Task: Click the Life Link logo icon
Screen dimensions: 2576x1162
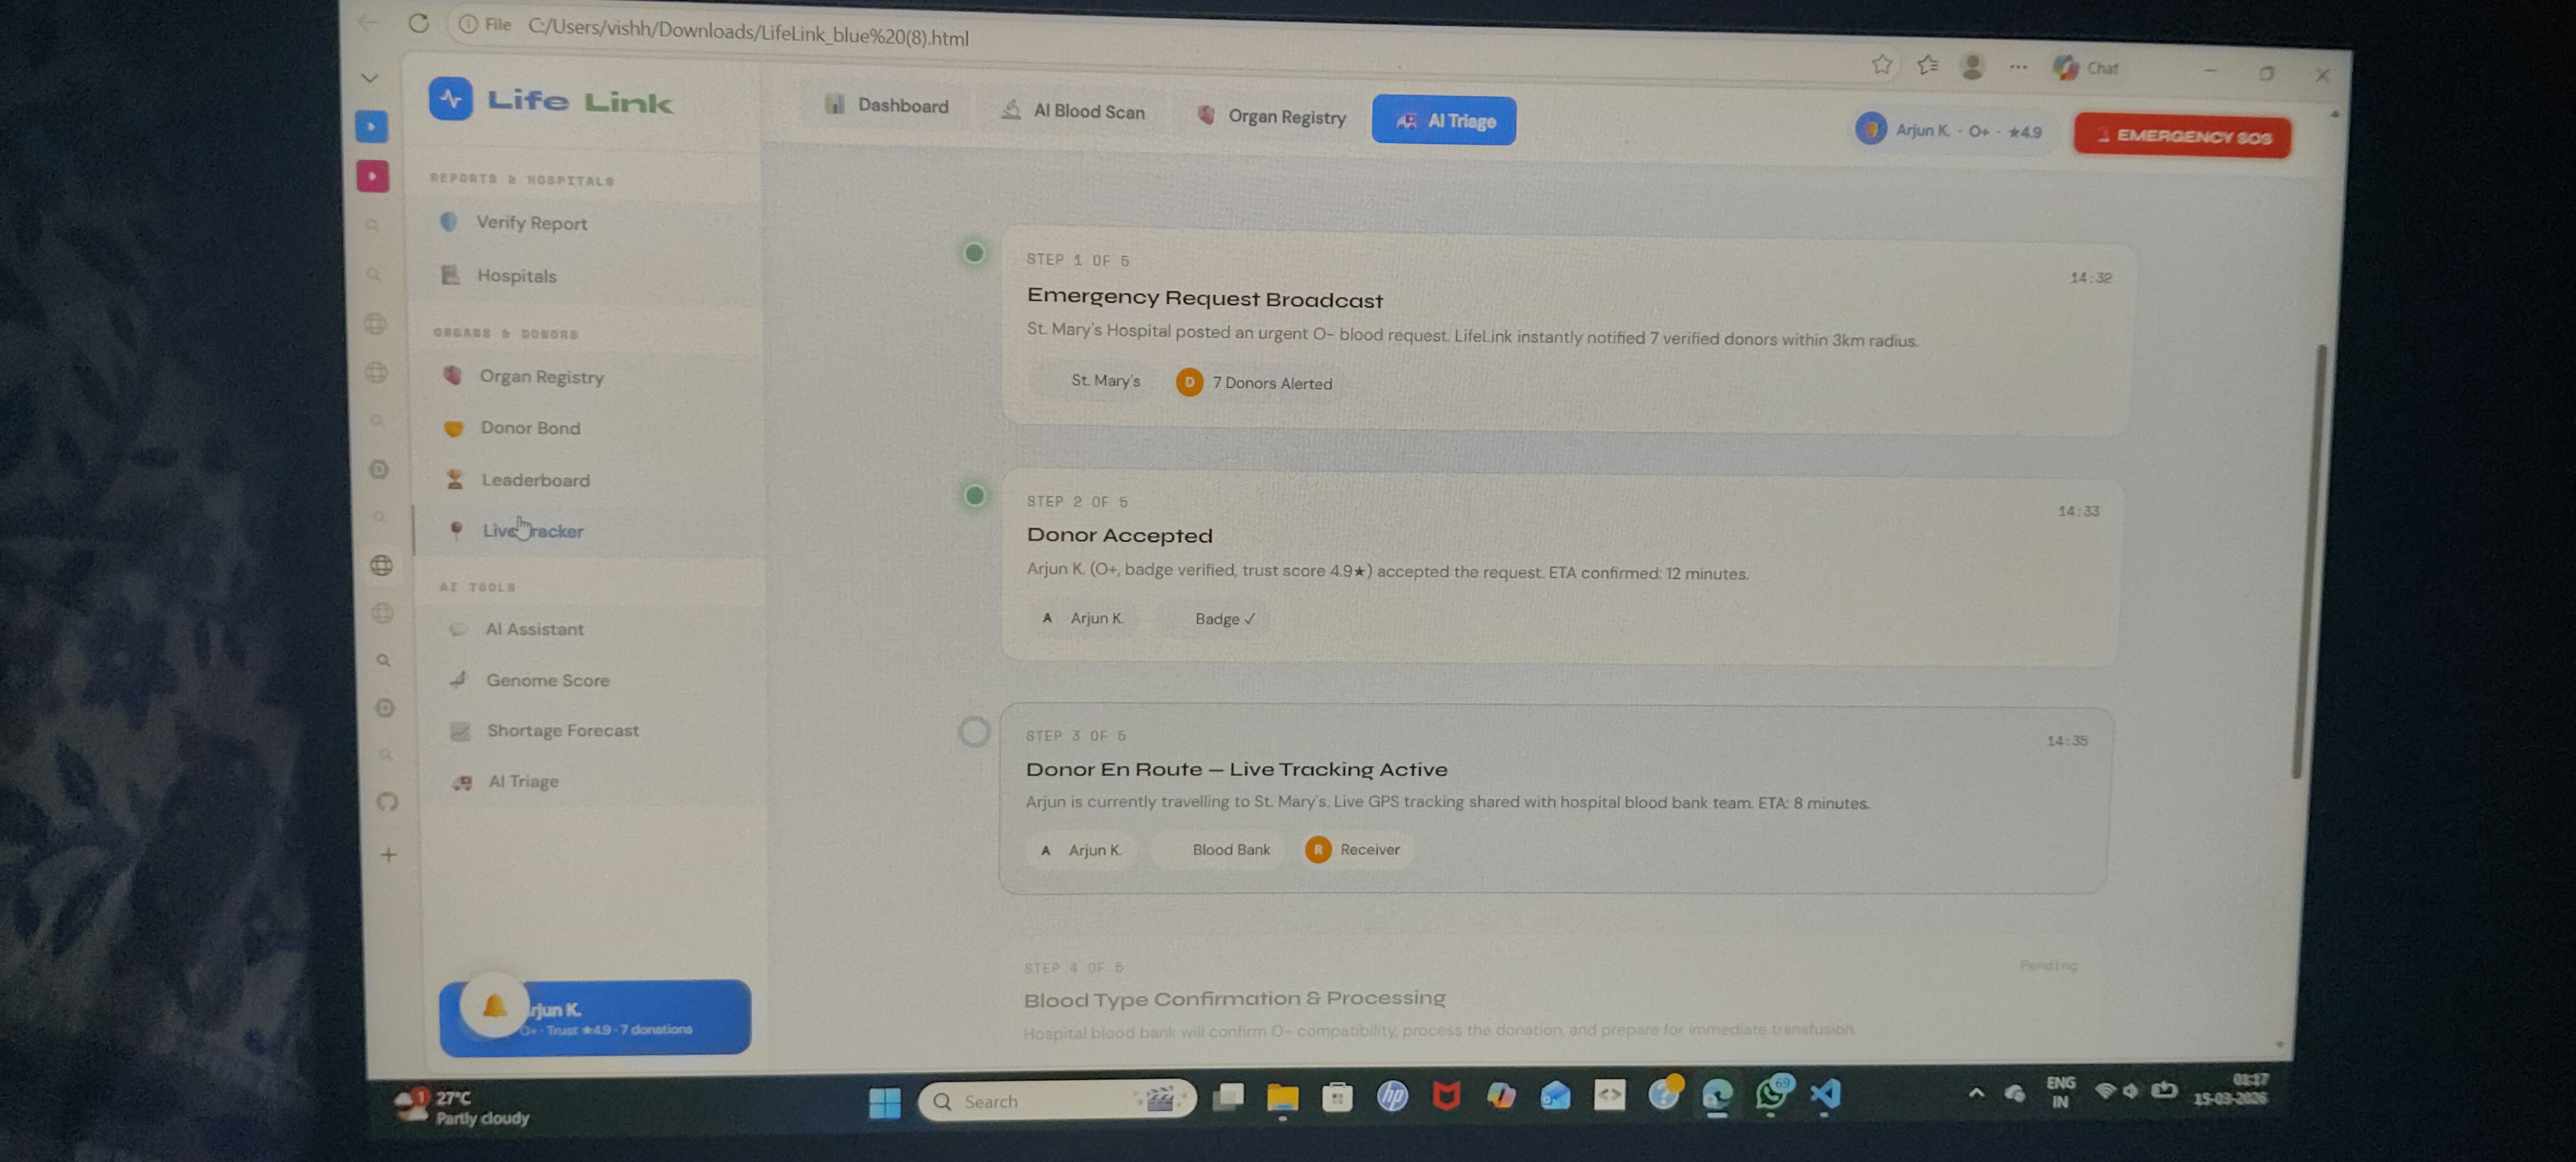Action: [450, 99]
